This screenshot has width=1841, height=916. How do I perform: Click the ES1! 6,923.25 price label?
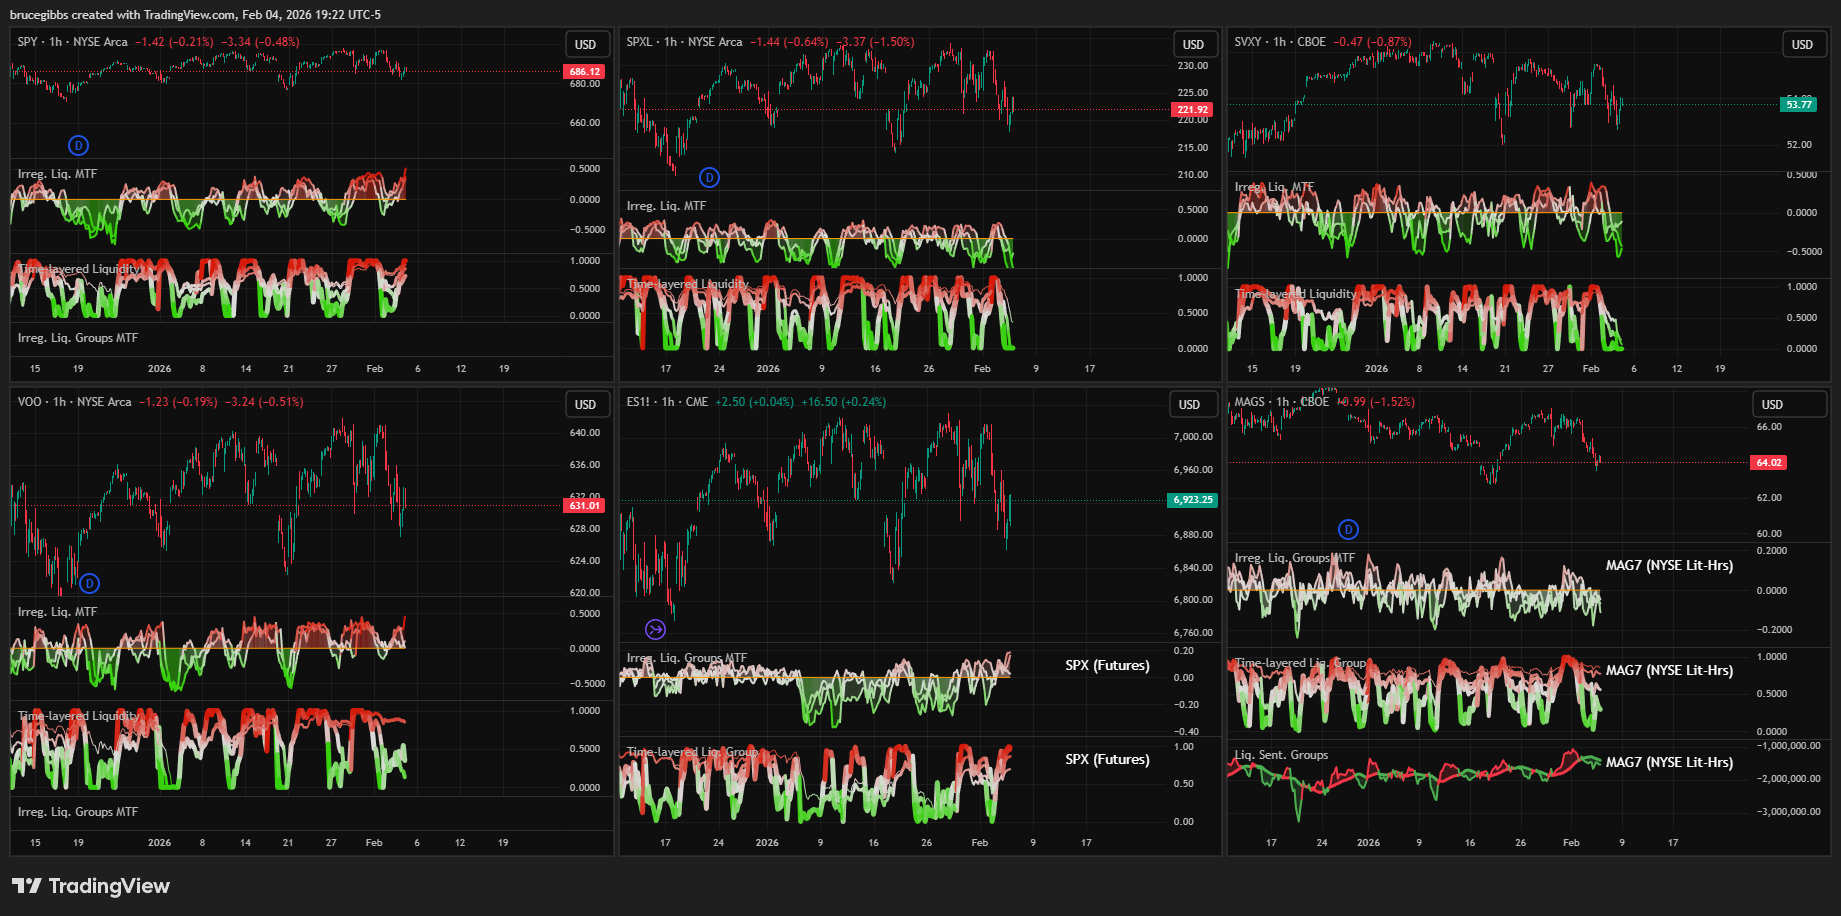1192,500
